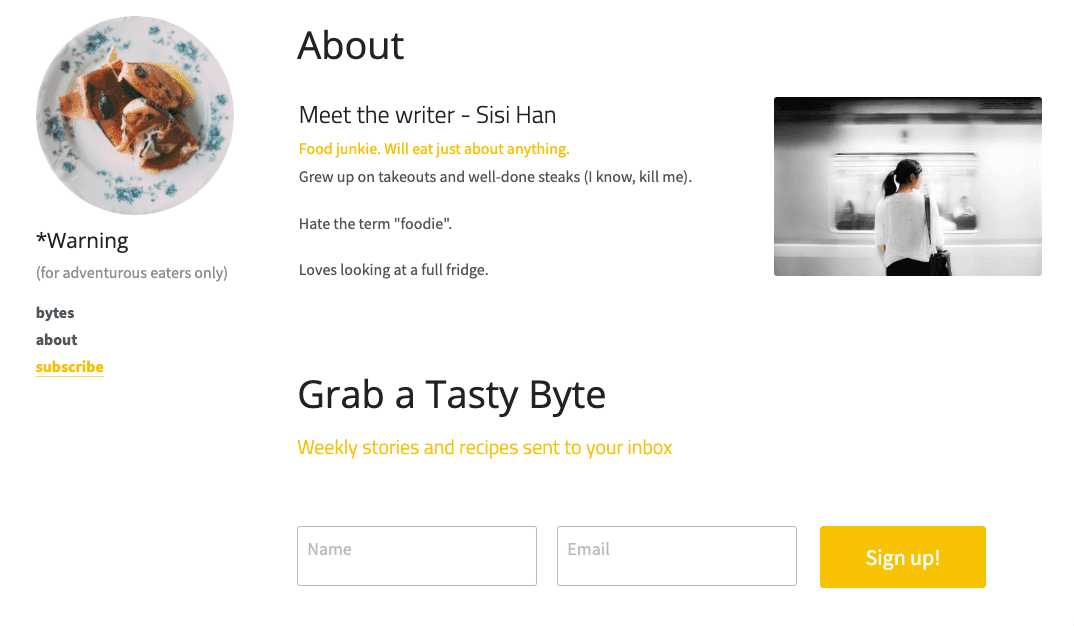Select the yellow 'Food junkie' tagline
Screen dimensions: 1074x626
click(x=434, y=148)
